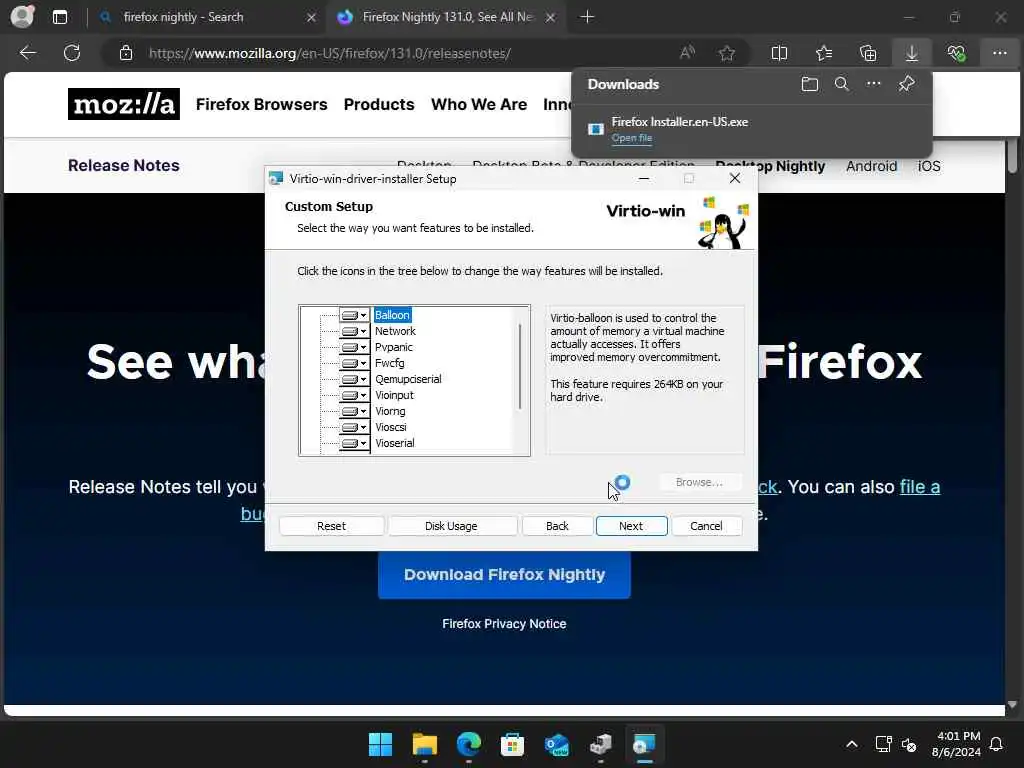Image resolution: width=1024 pixels, height=768 pixels.
Task: Open Edge Settings and more menu
Action: 1000,53
